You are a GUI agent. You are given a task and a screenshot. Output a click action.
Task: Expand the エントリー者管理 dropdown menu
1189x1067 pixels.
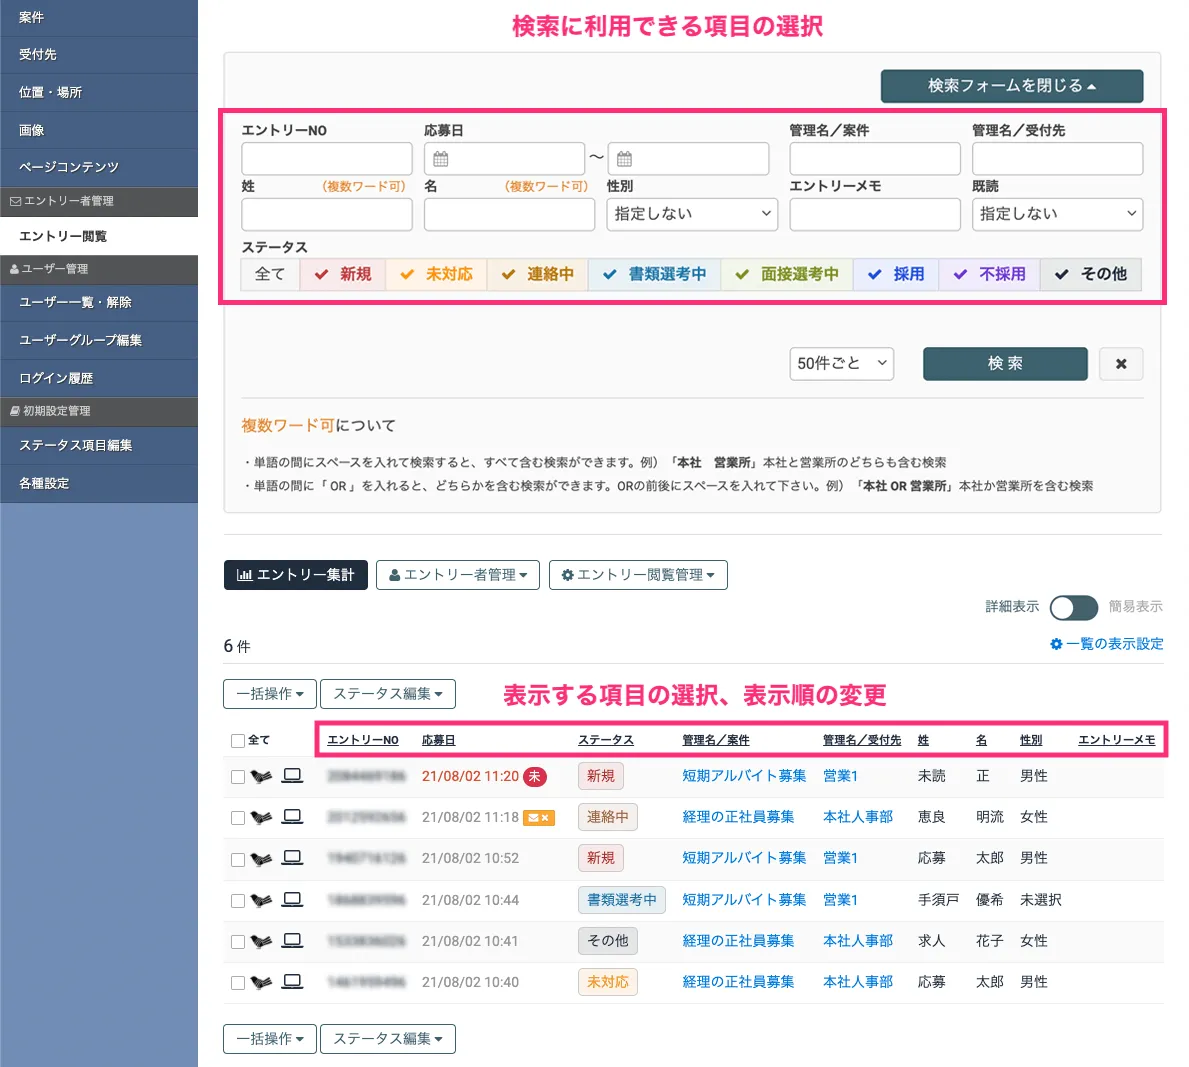click(x=458, y=575)
